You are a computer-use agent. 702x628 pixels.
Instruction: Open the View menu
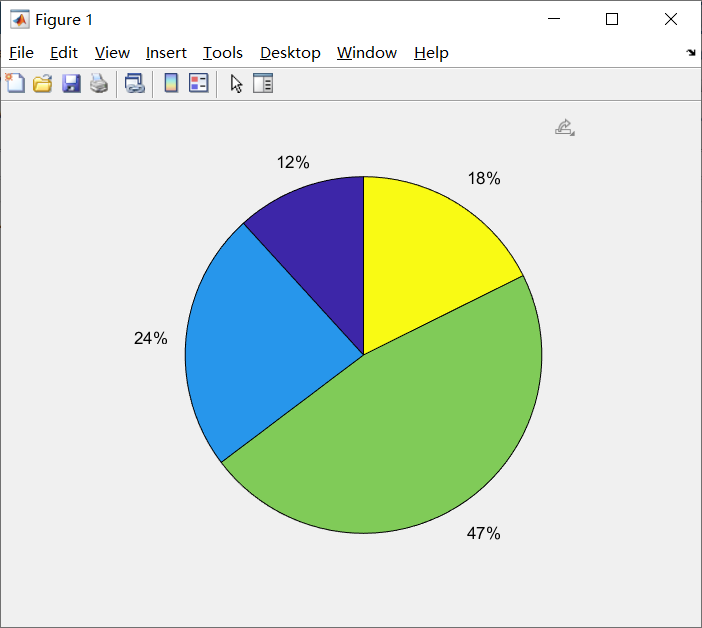112,53
